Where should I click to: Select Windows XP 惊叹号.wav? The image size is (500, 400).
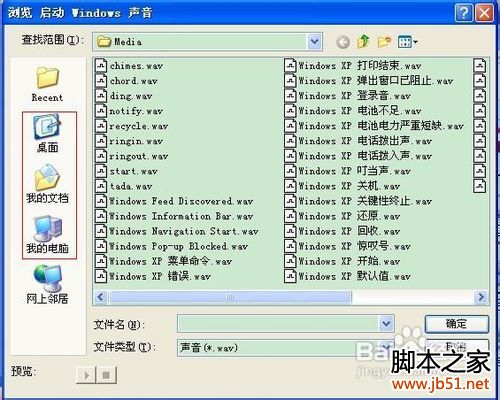point(348,246)
